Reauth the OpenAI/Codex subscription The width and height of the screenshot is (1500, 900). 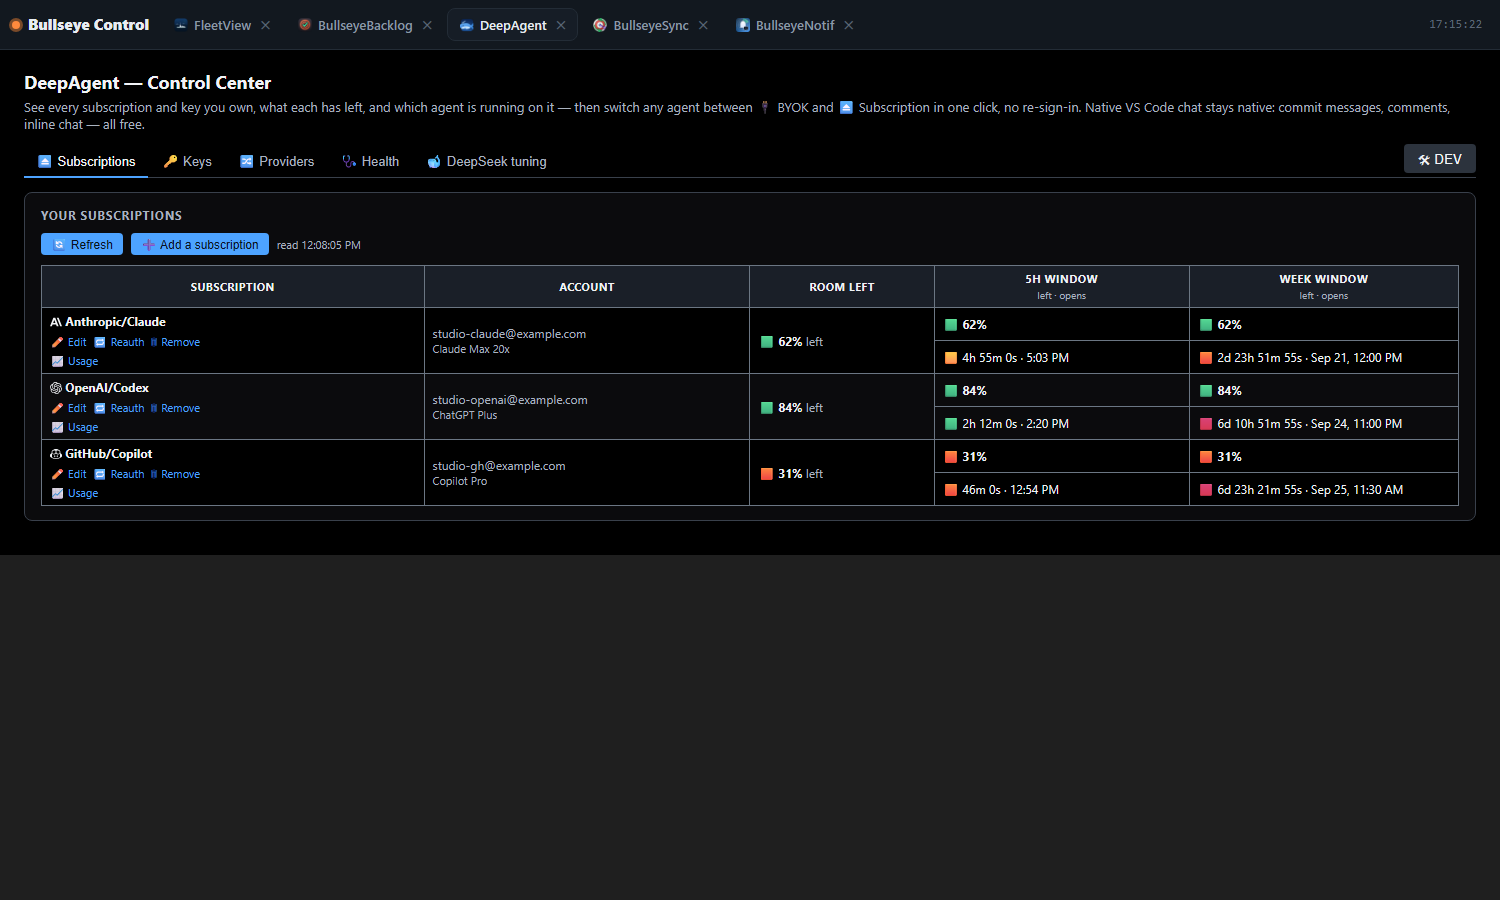pos(119,408)
